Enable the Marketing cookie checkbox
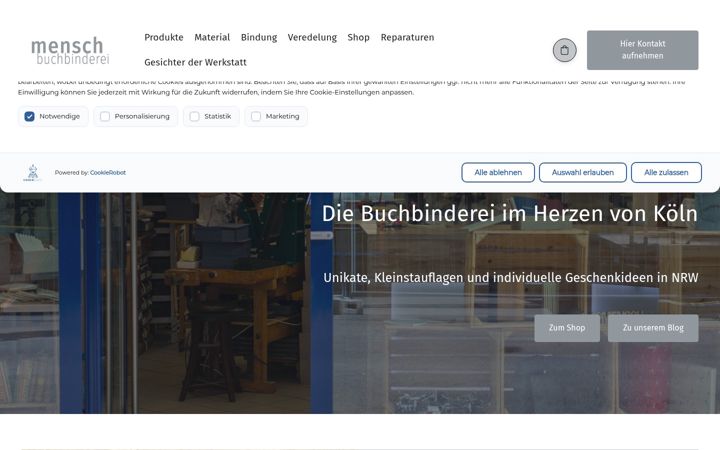The width and height of the screenshot is (720, 450). pyautogui.click(x=256, y=116)
